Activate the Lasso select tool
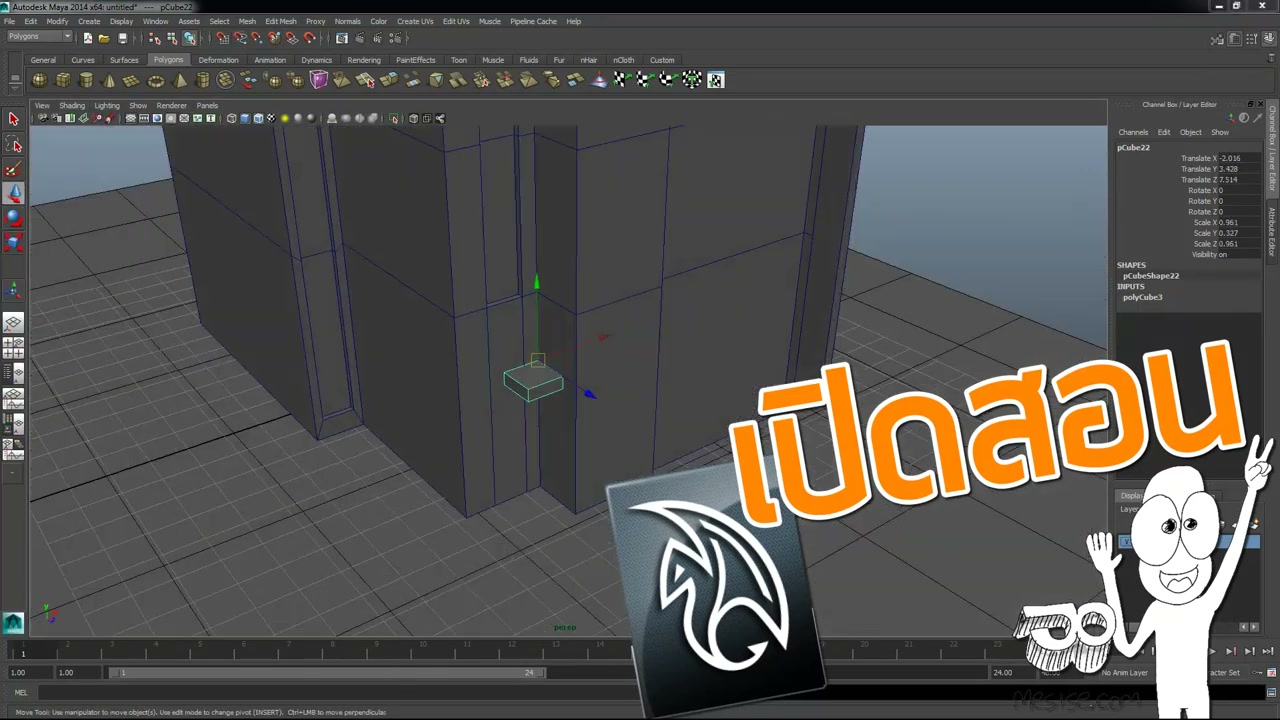The height and width of the screenshot is (720, 1280). tap(13, 145)
